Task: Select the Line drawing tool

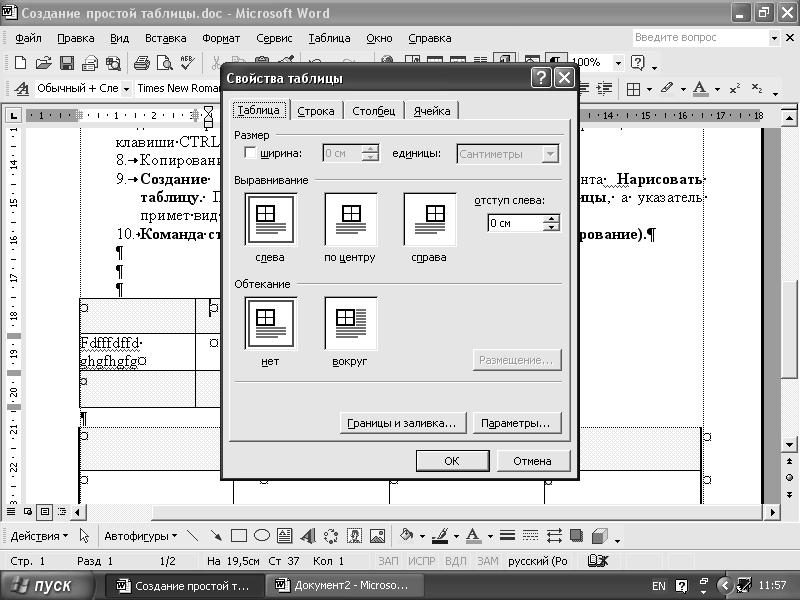Action: point(192,536)
